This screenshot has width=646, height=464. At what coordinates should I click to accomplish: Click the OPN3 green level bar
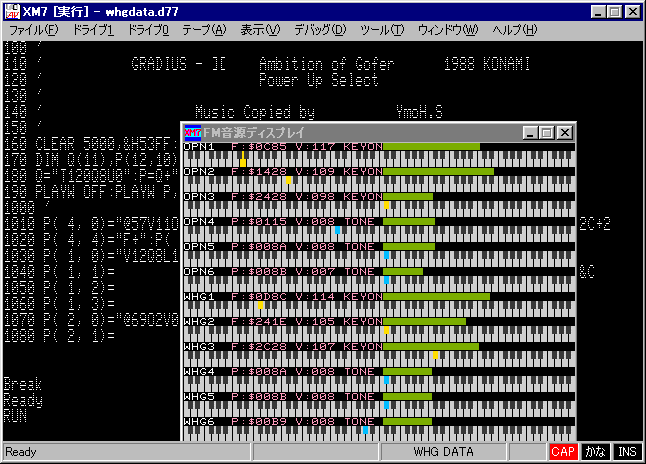408,197
